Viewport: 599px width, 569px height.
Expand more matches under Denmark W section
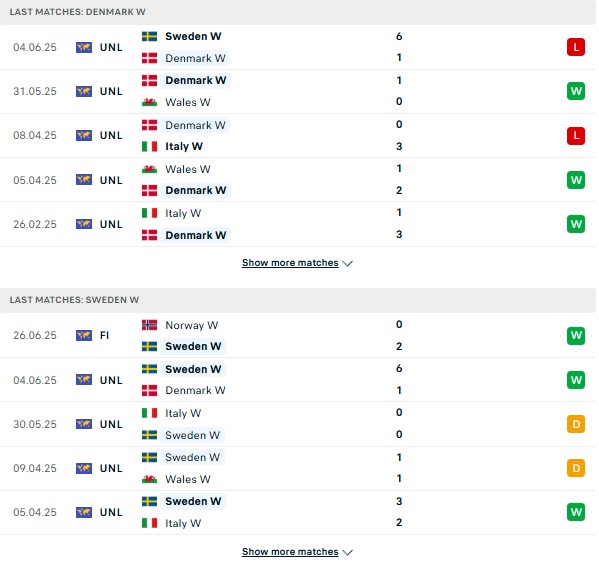[x=297, y=263]
